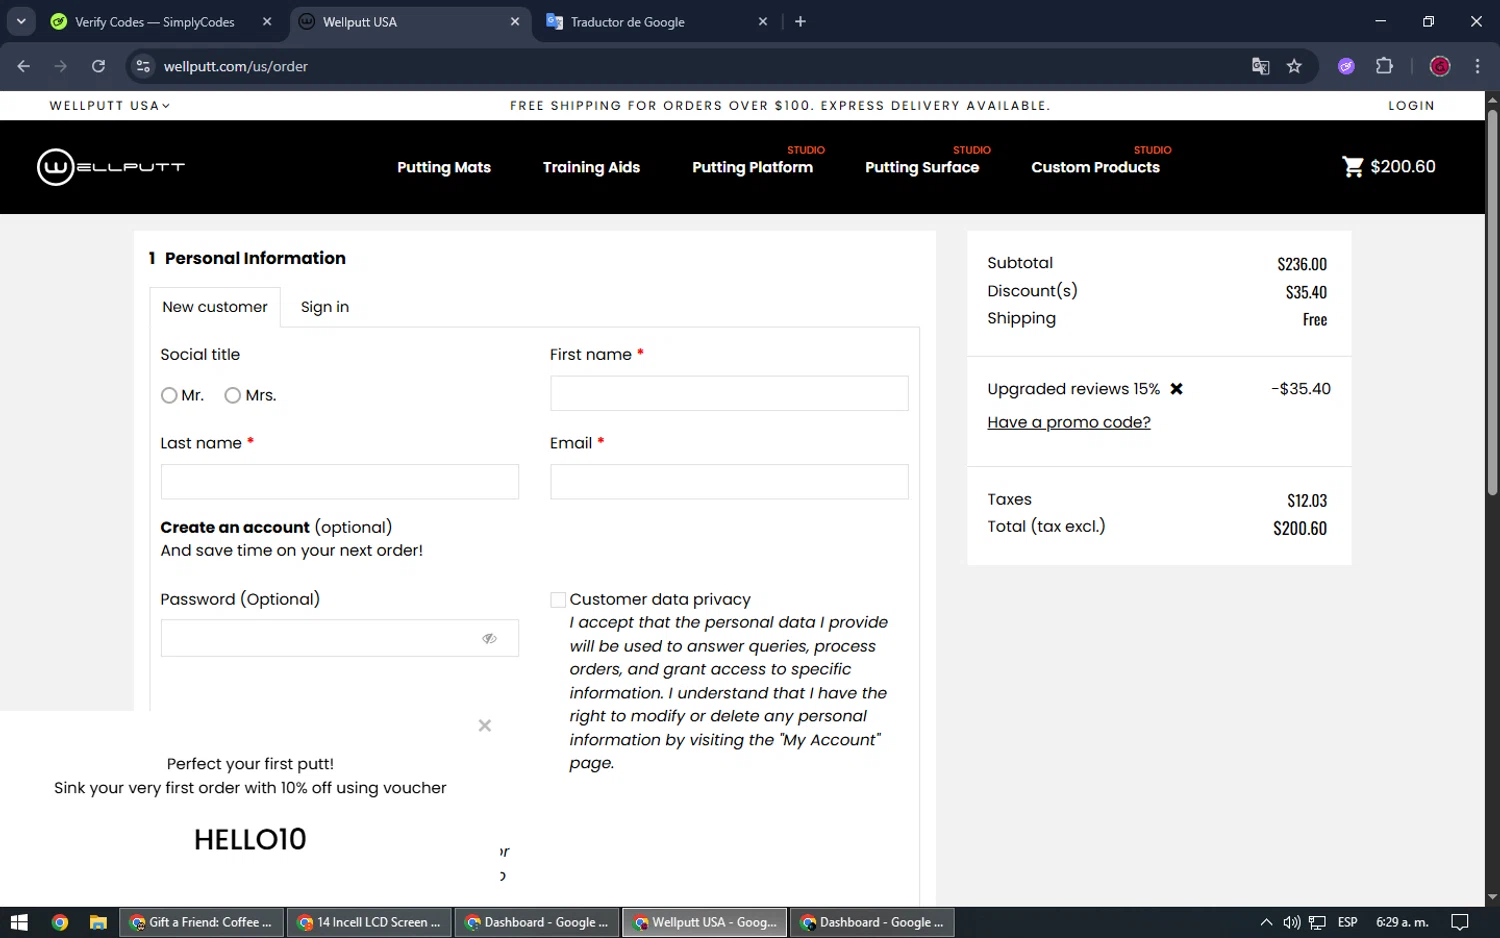Remove the Upgraded reviews 15% discount
The image size is (1500, 938).
(x=1177, y=389)
